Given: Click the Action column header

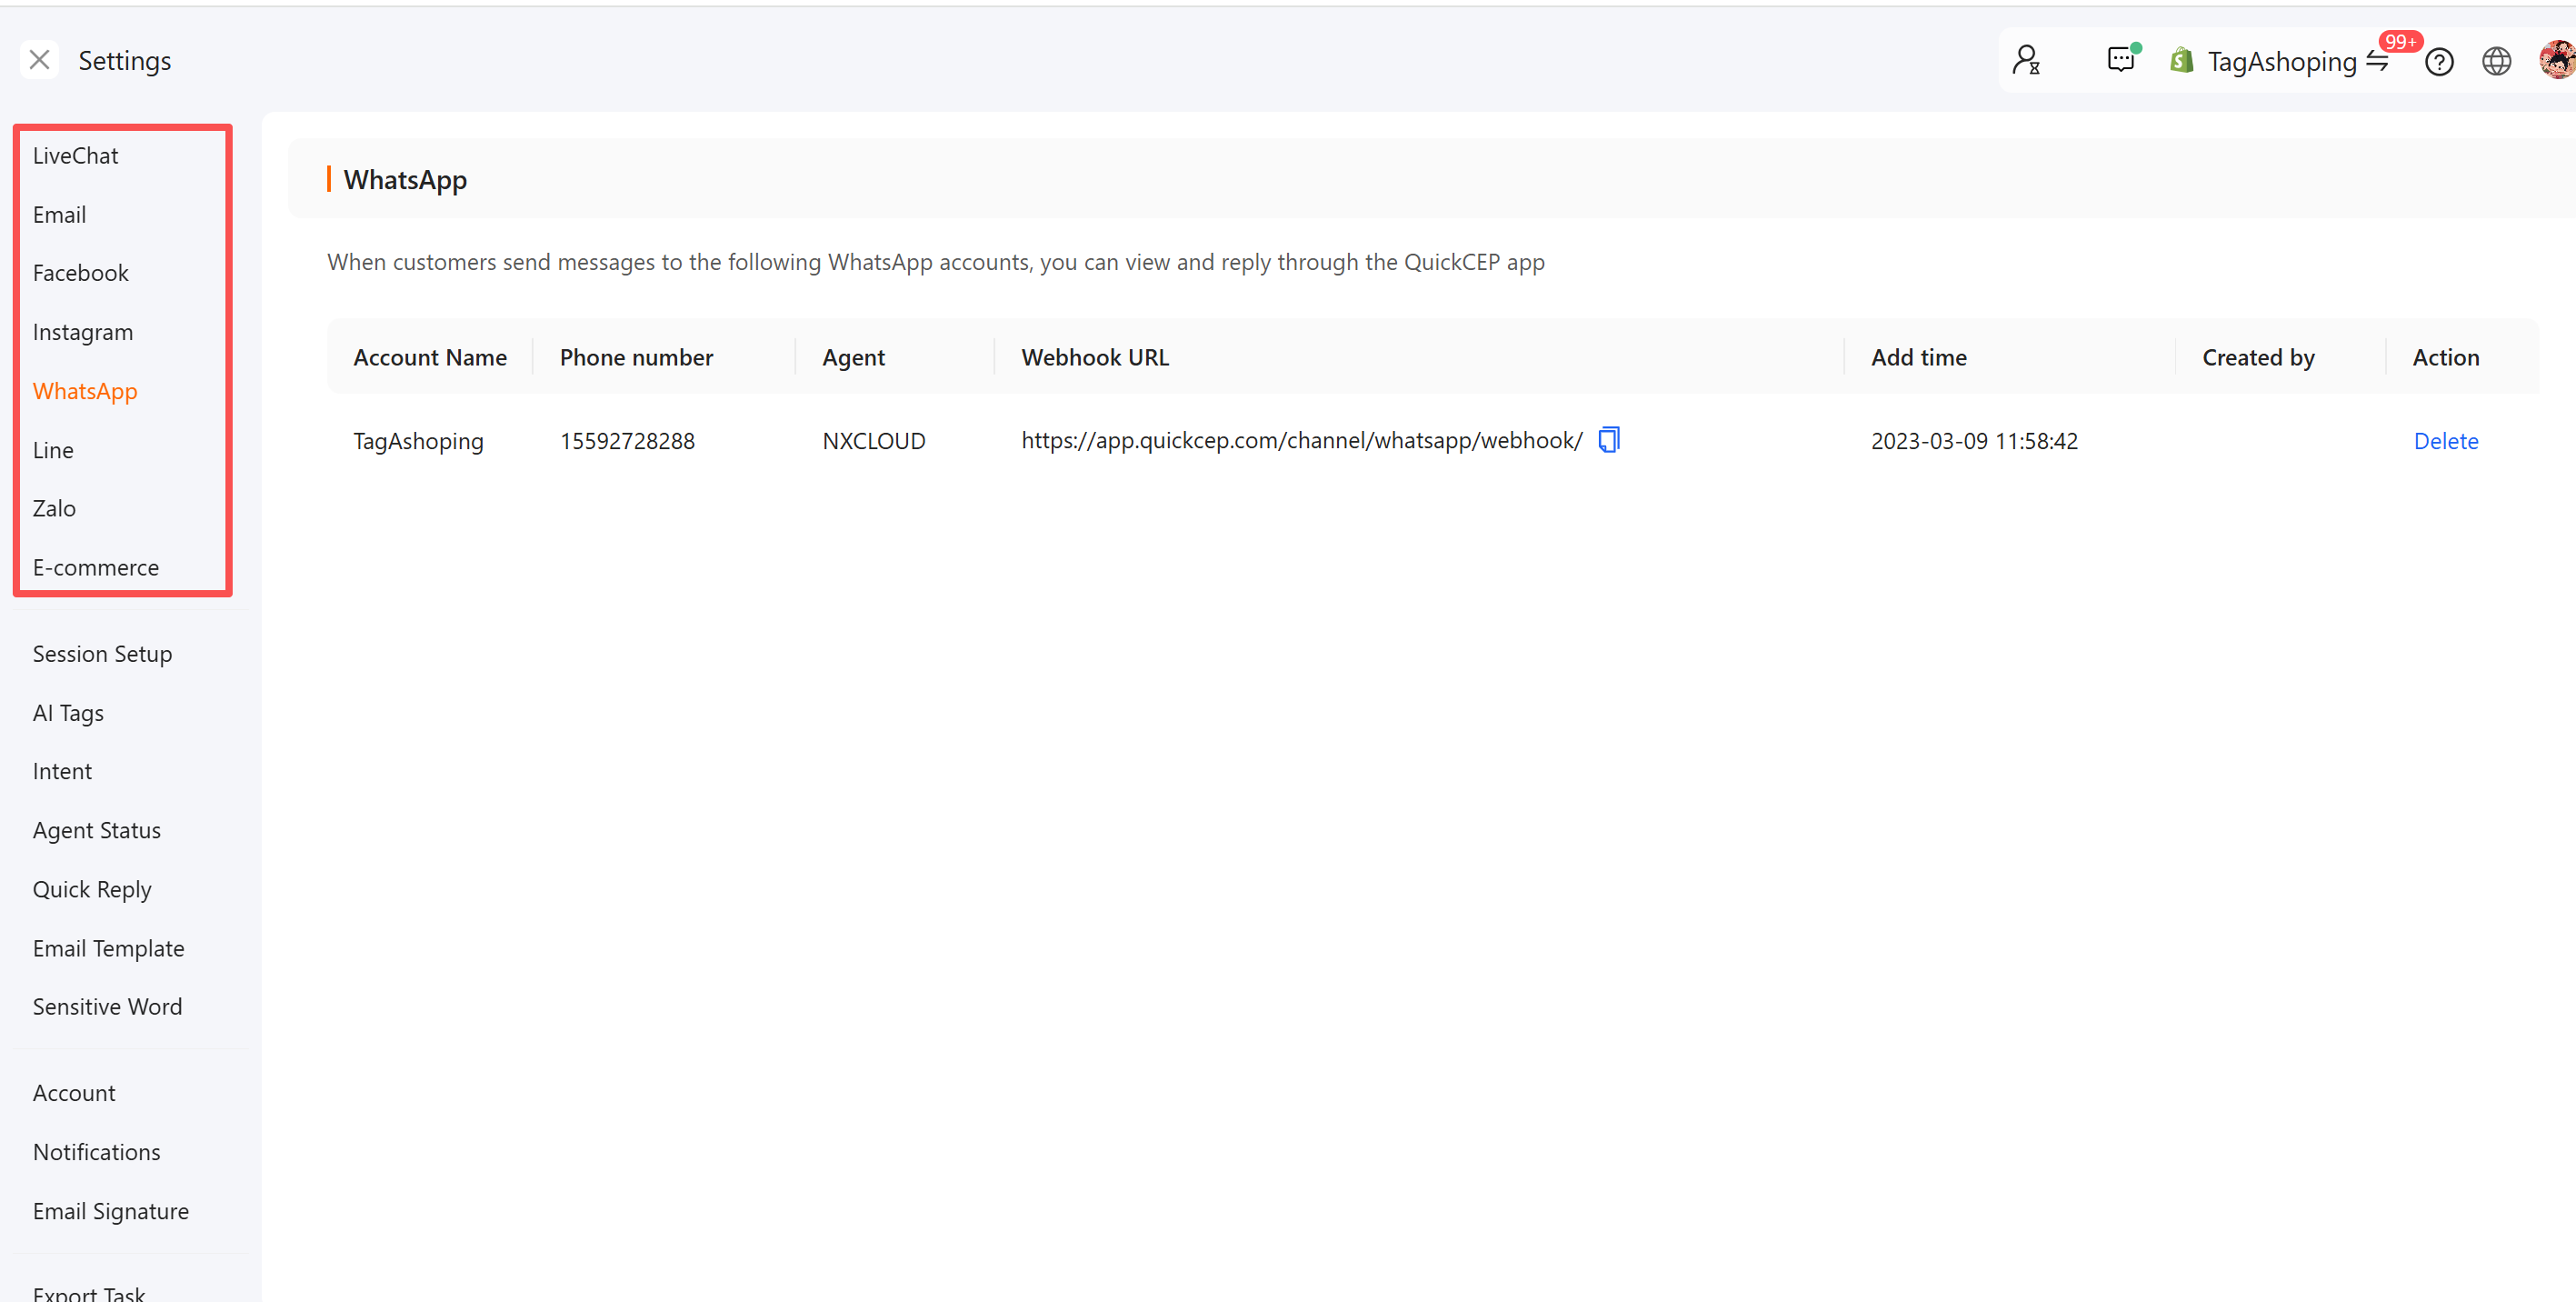Looking at the screenshot, I should 2445,357.
